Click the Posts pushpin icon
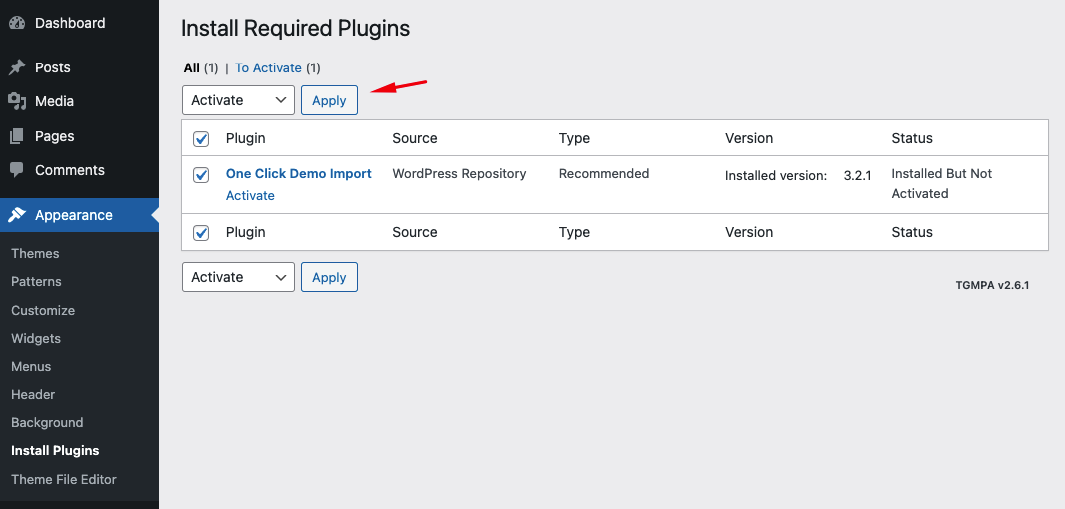This screenshot has width=1065, height=509. point(17,67)
